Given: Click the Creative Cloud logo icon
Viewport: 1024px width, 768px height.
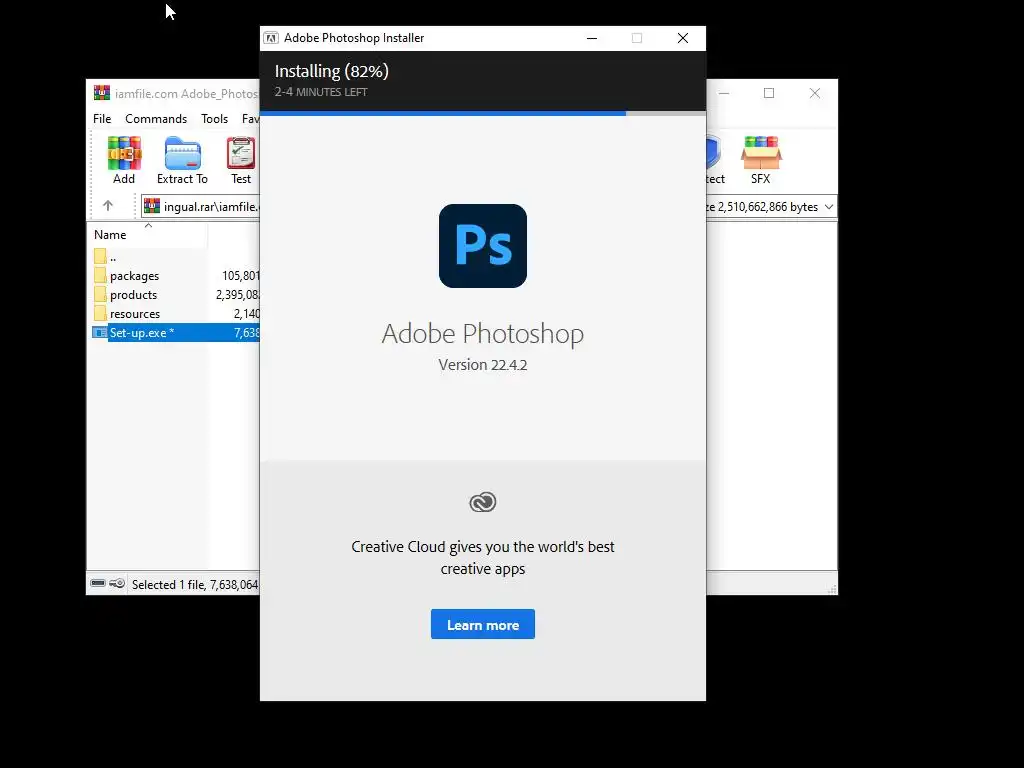Looking at the screenshot, I should 483,502.
